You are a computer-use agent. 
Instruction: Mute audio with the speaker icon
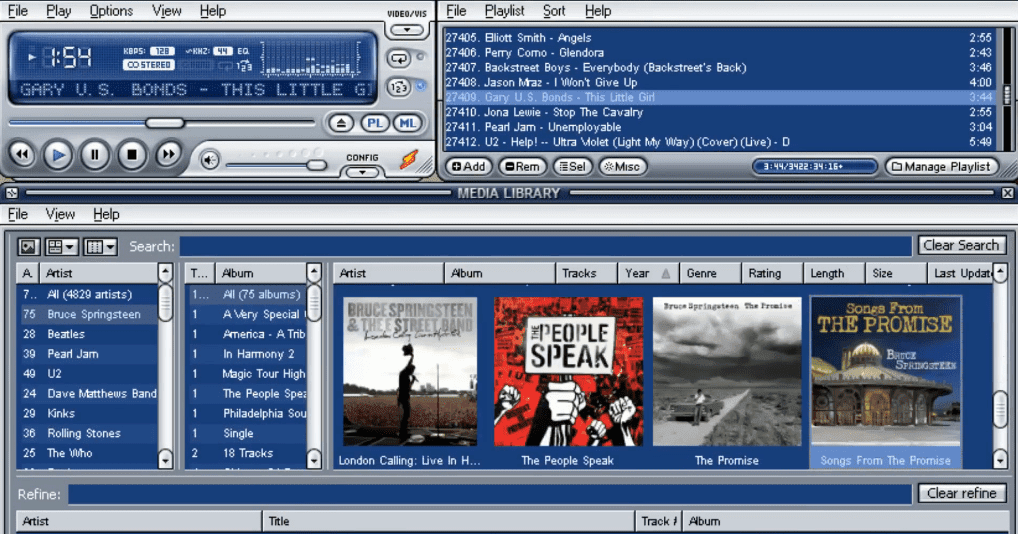click(210, 160)
